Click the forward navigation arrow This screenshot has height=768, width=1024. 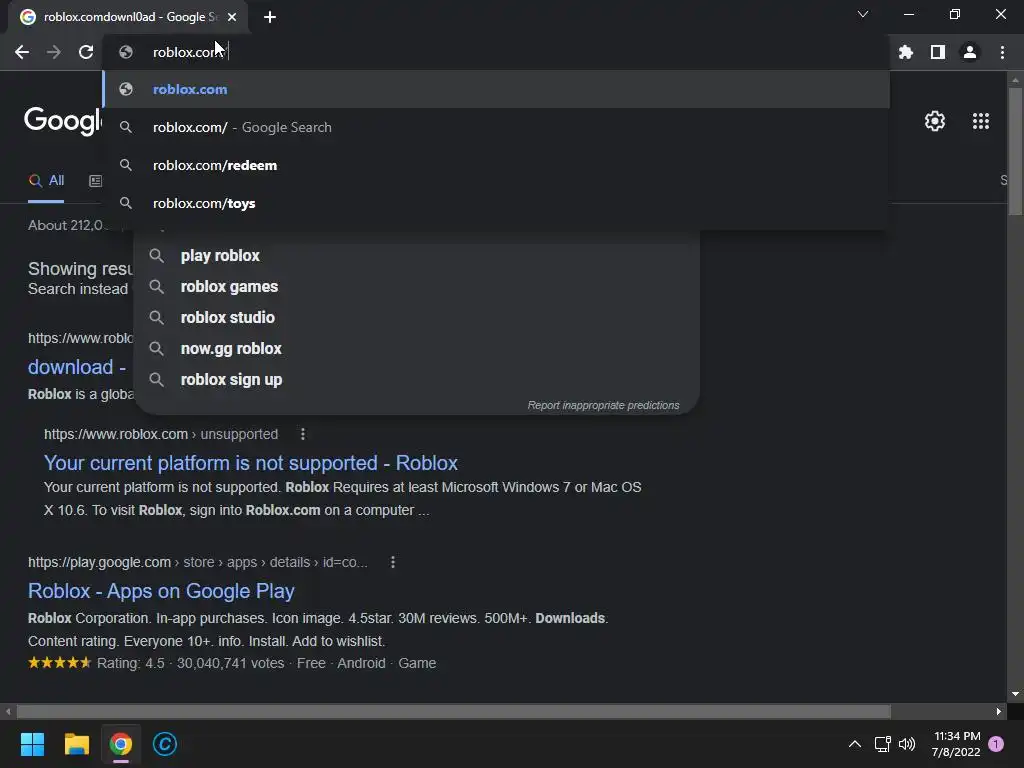[54, 52]
